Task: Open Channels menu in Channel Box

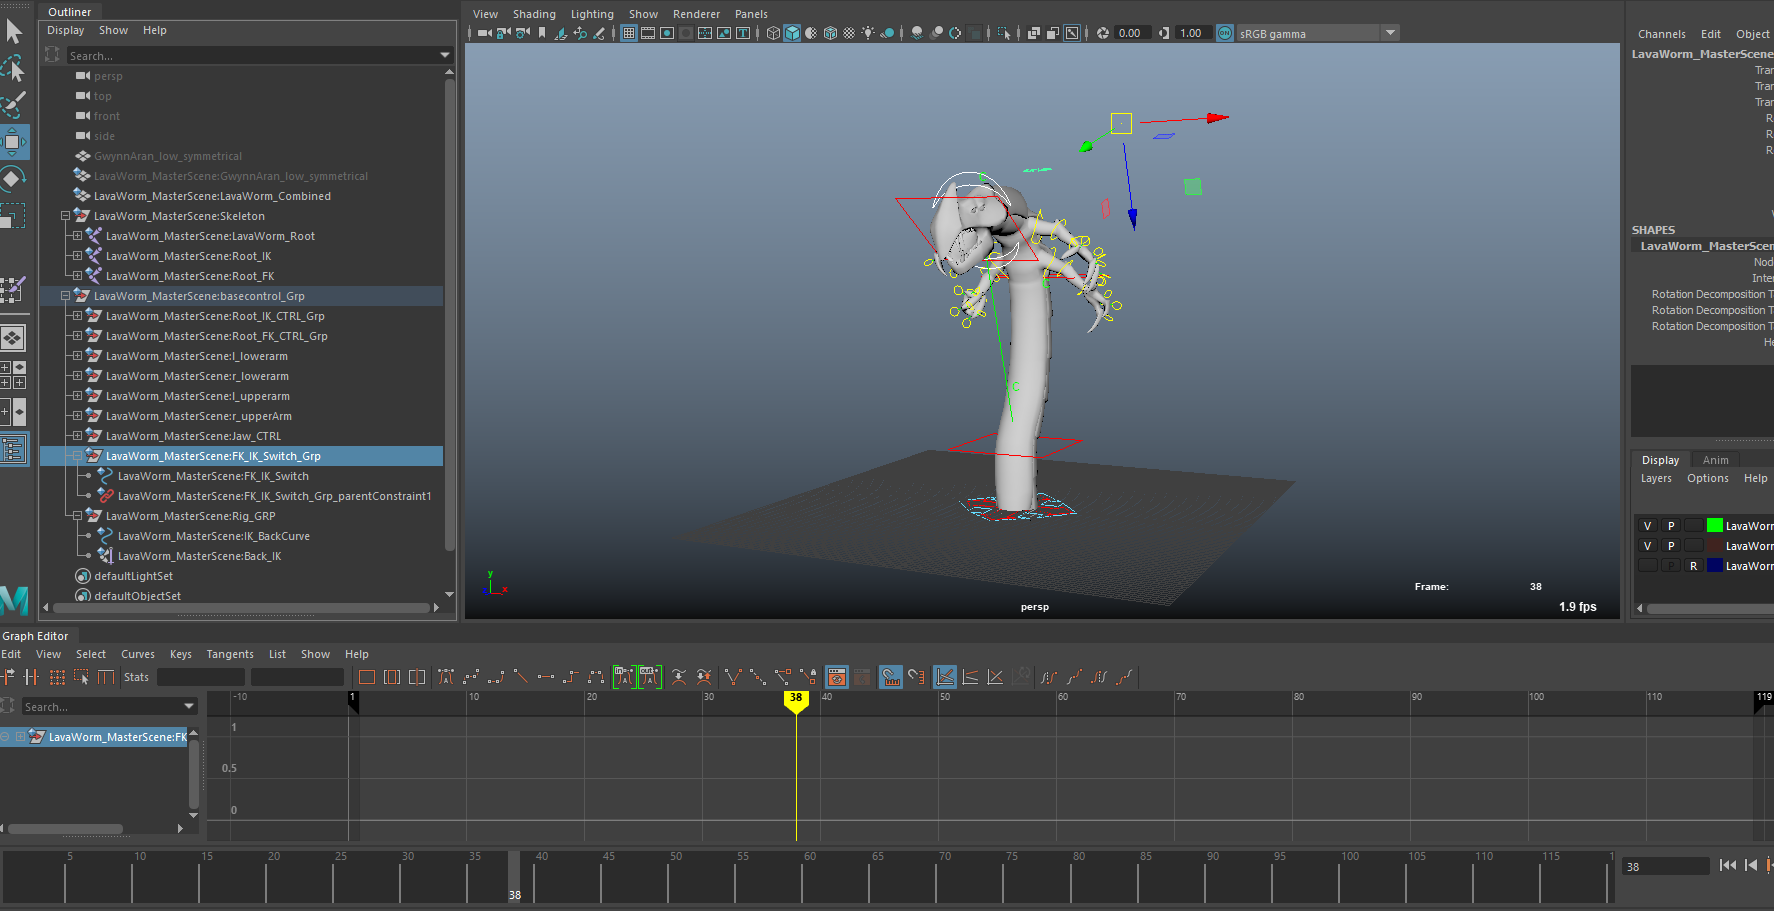Action: click(x=1662, y=34)
